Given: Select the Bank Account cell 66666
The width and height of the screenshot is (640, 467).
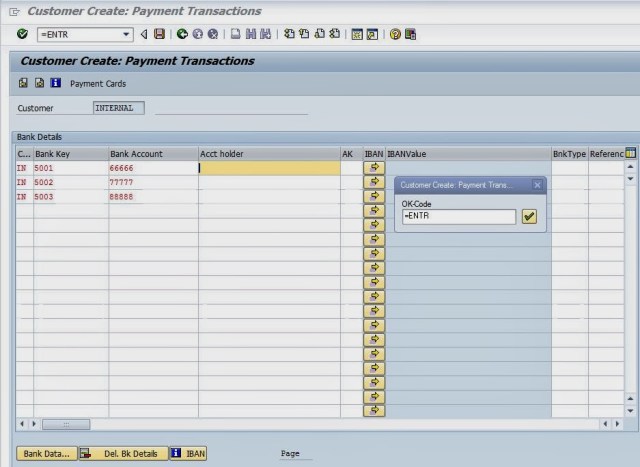Looking at the screenshot, I should coord(153,168).
